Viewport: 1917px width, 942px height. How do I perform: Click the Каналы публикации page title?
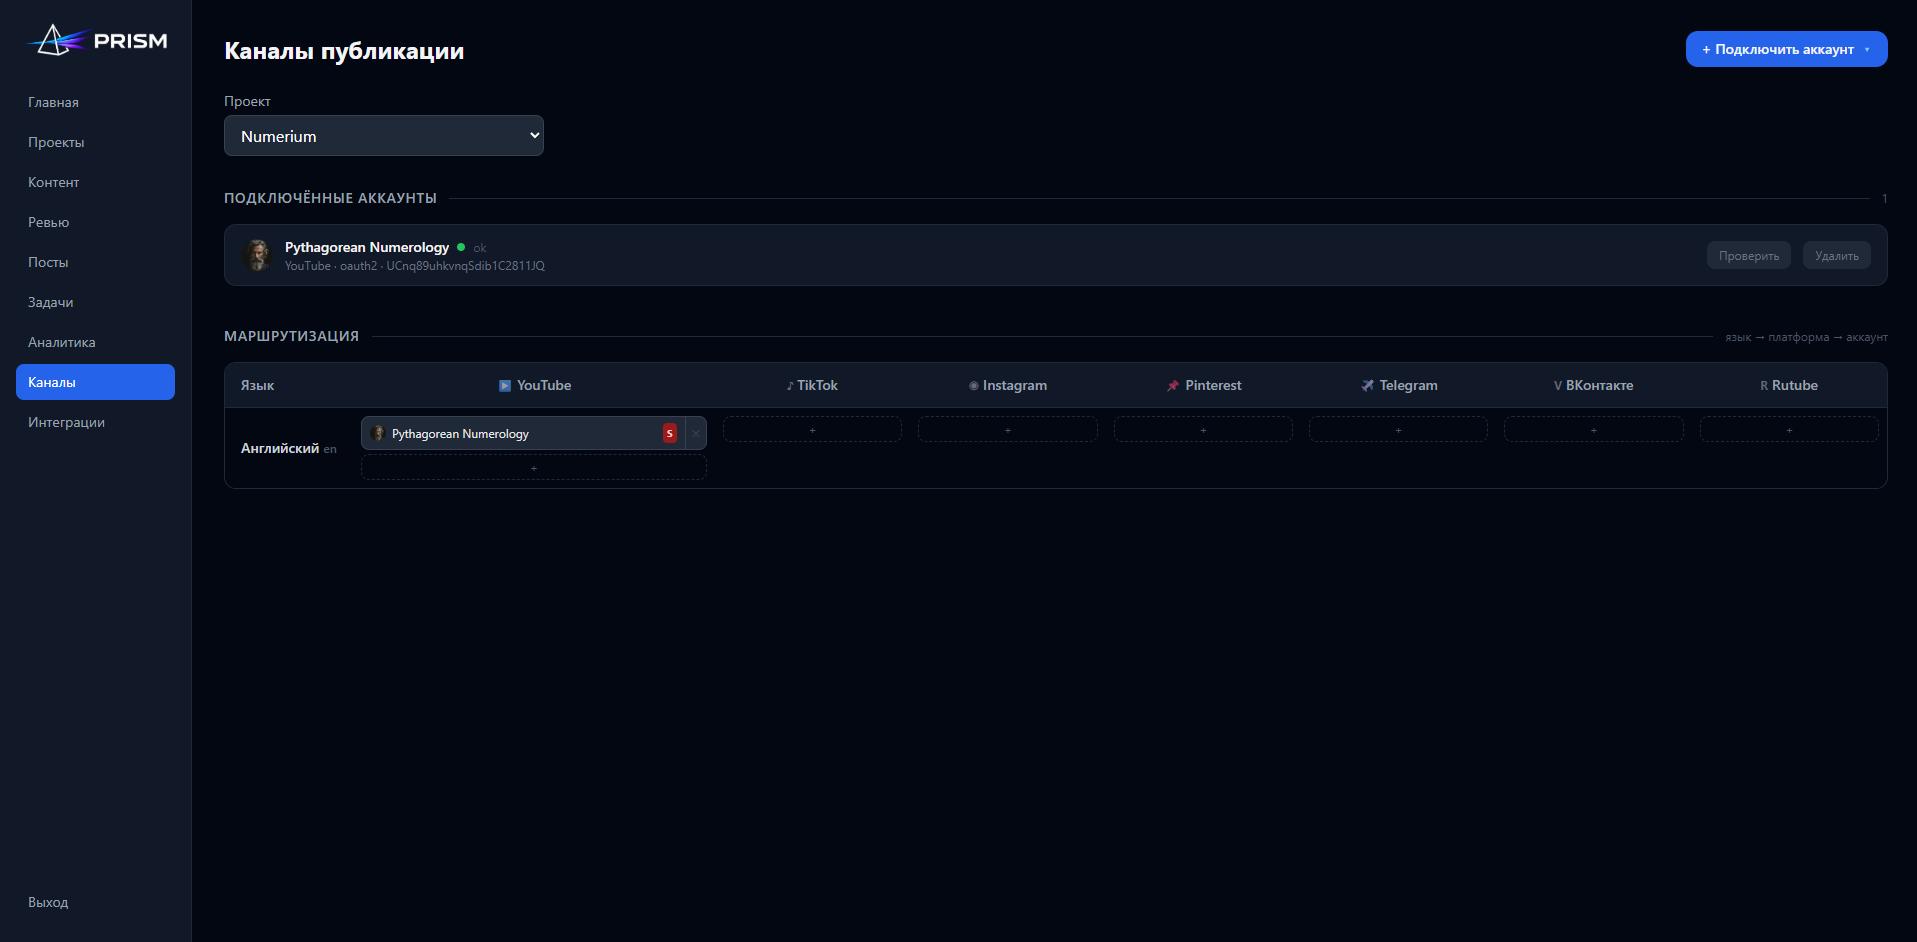tap(344, 51)
